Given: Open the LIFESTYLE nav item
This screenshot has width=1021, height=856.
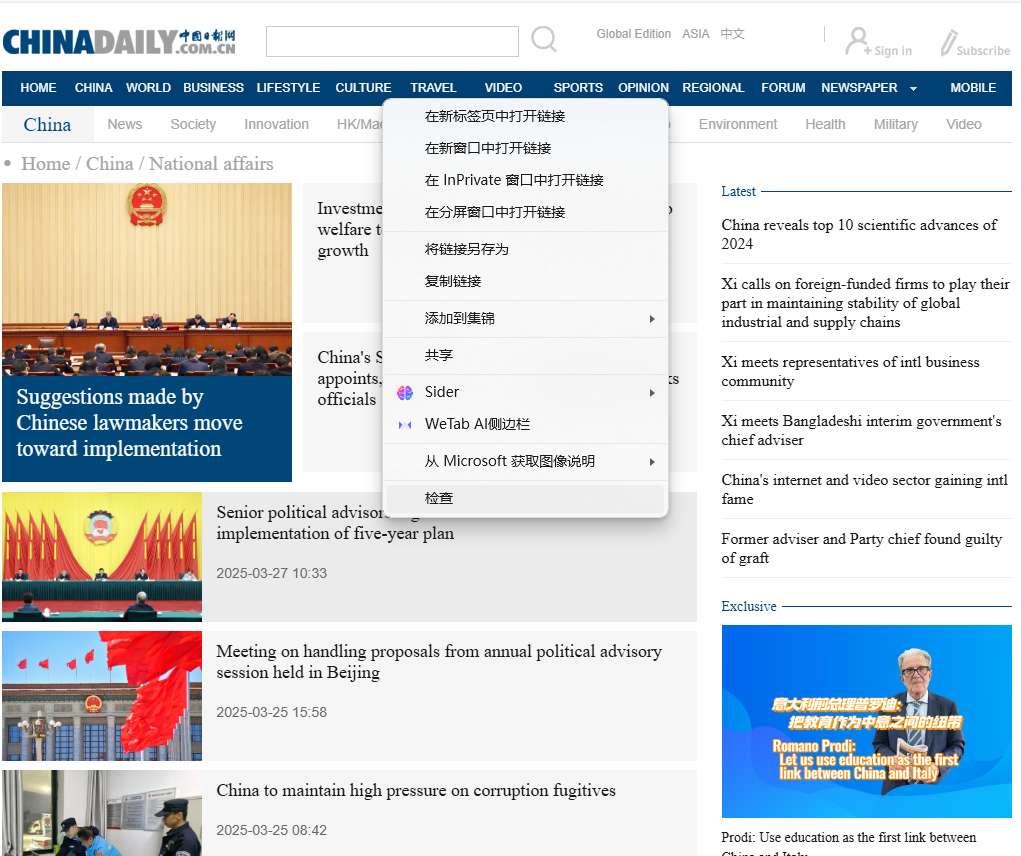Looking at the screenshot, I should pos(288,88).
